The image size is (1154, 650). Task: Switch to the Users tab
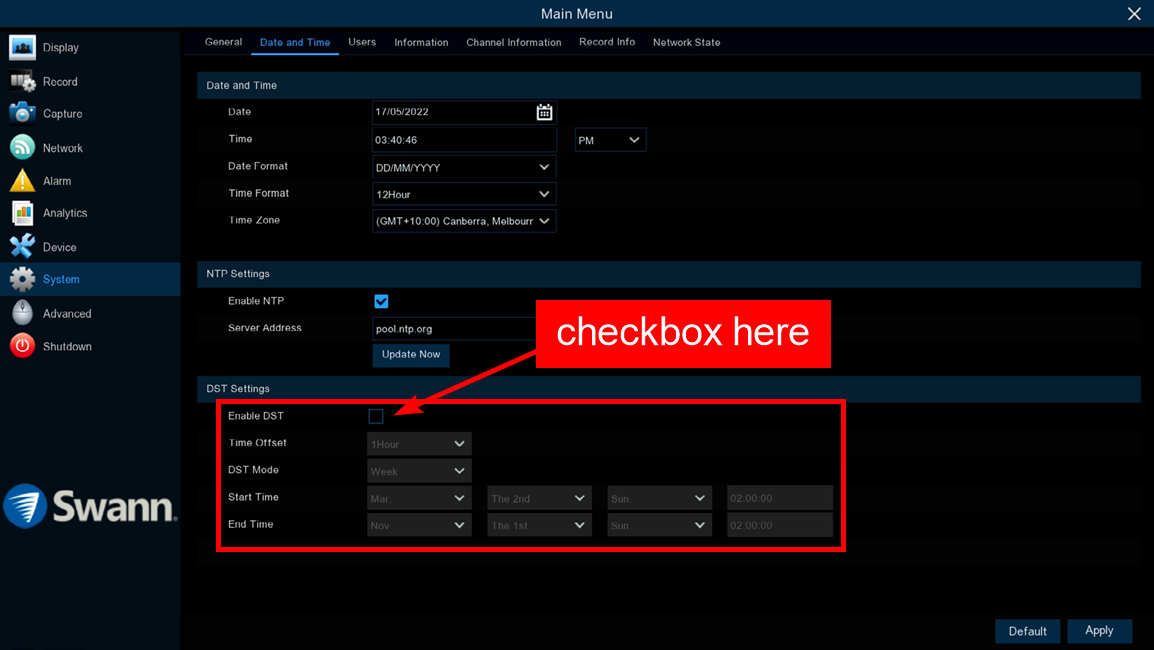pos(362,42)
